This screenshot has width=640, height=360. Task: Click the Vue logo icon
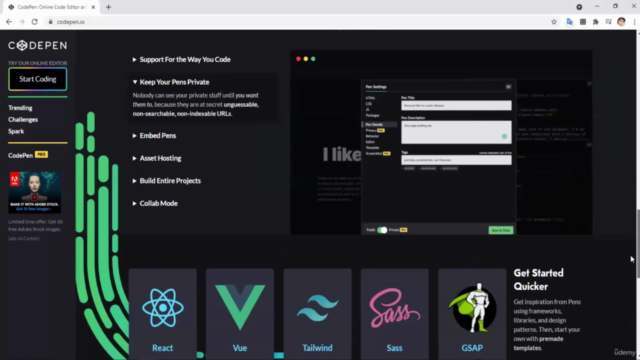[x=240, y=307]
